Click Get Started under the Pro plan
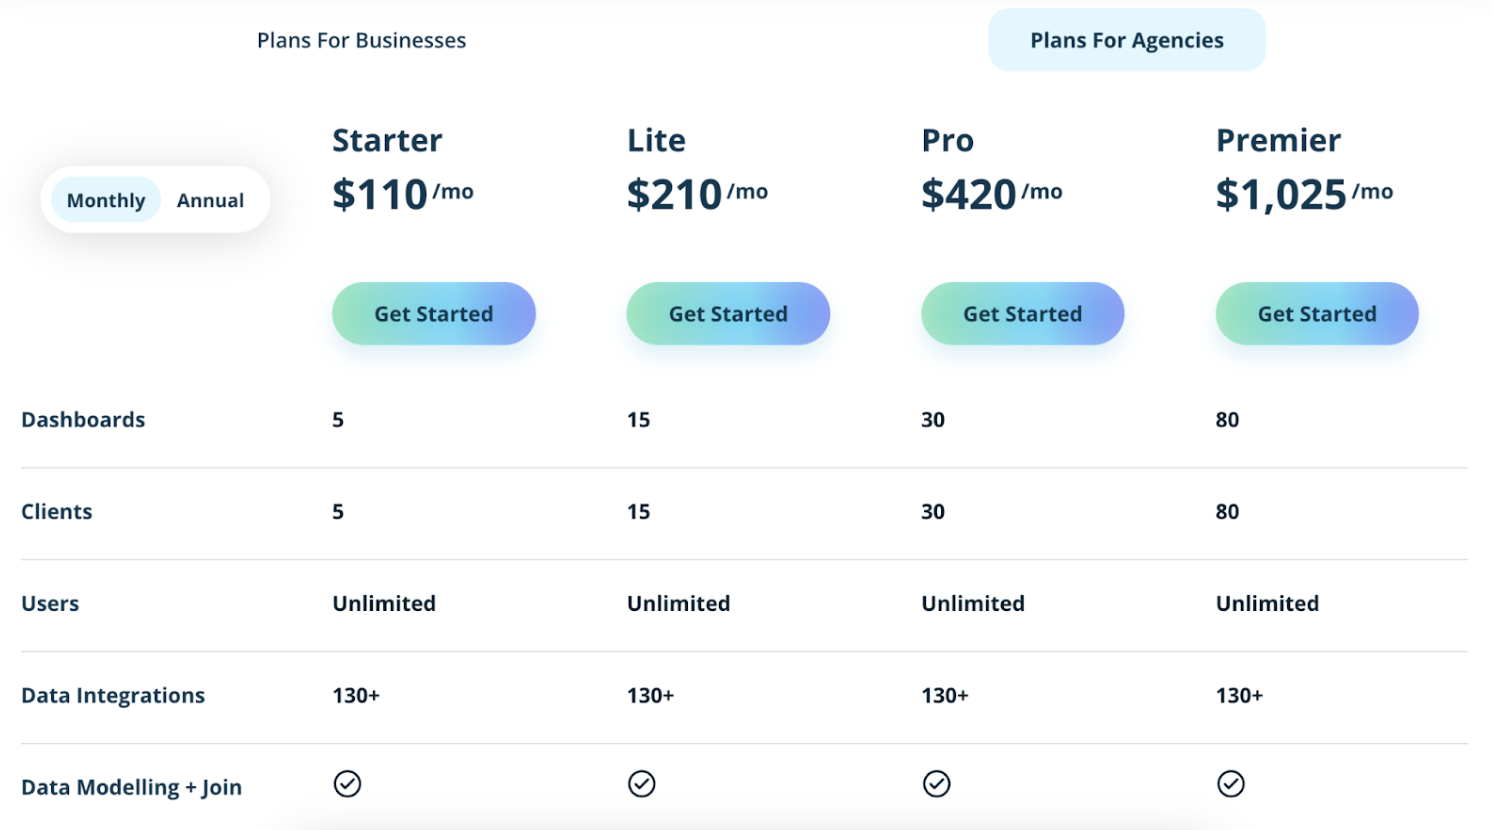This screenshot has width=1494, height=830. coord(1022,313)
